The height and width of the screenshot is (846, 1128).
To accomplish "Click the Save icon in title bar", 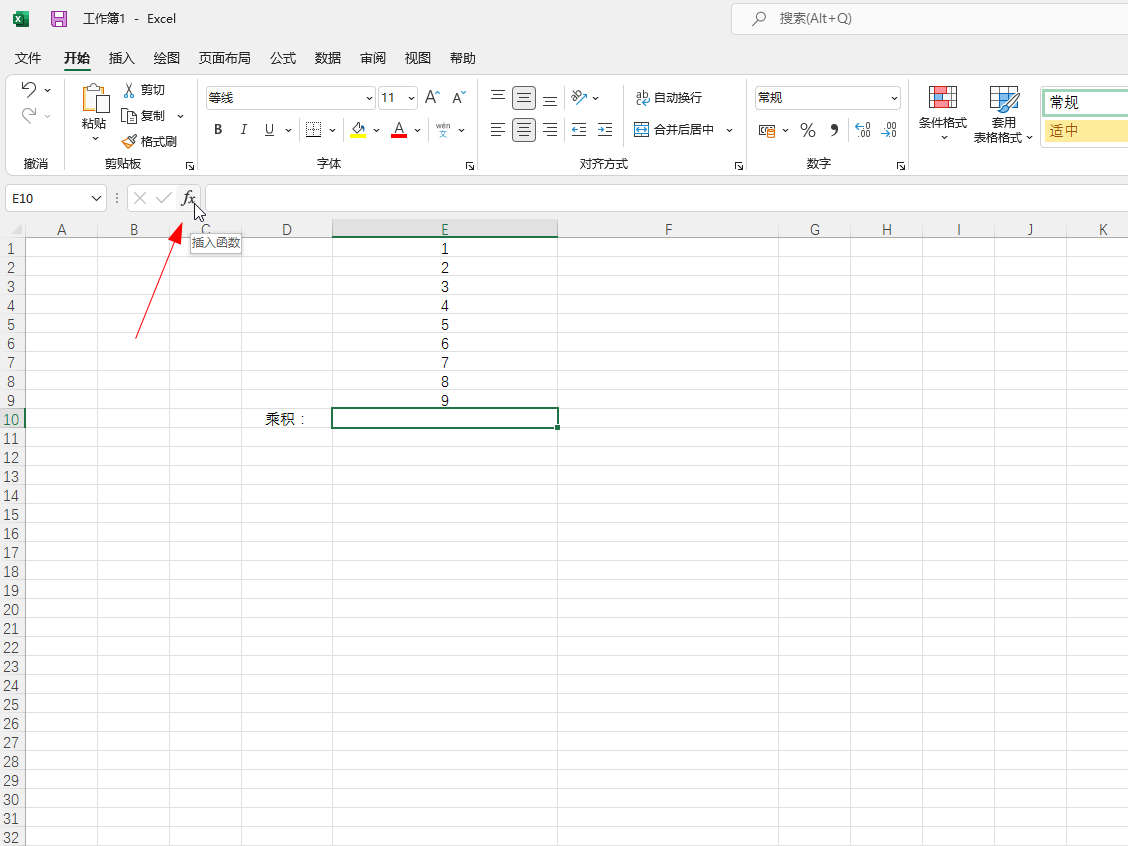I will [59, 19].
